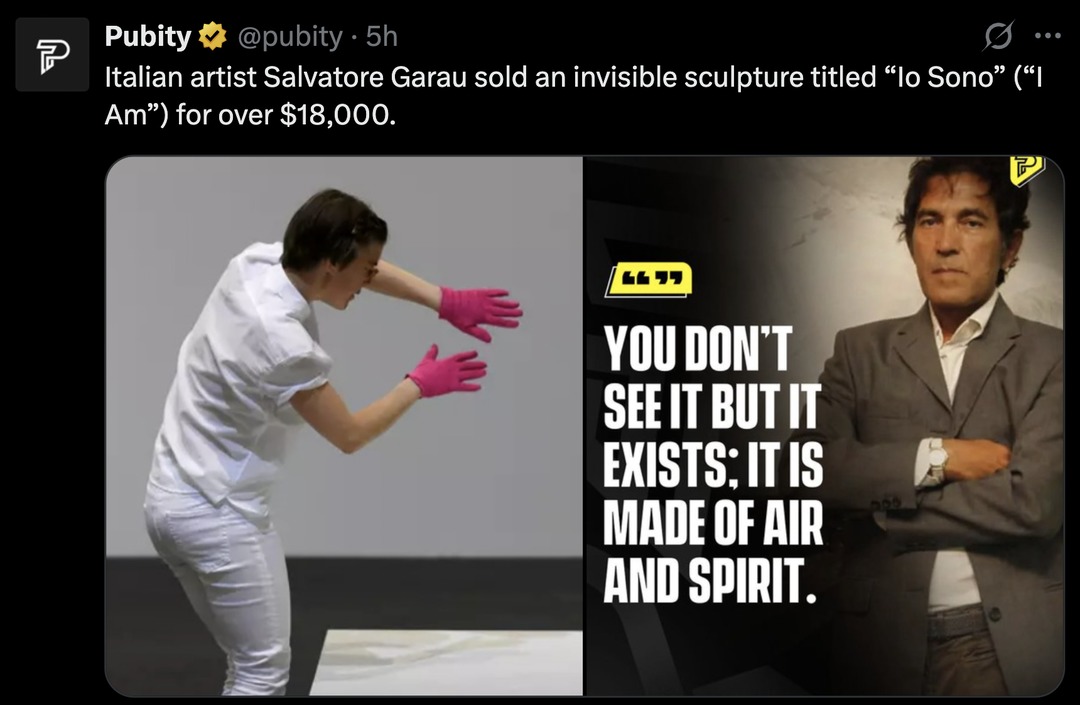1080x705 pixels.
Task: Click the white floor platform in photo
Action: click(x=446, y=662)
